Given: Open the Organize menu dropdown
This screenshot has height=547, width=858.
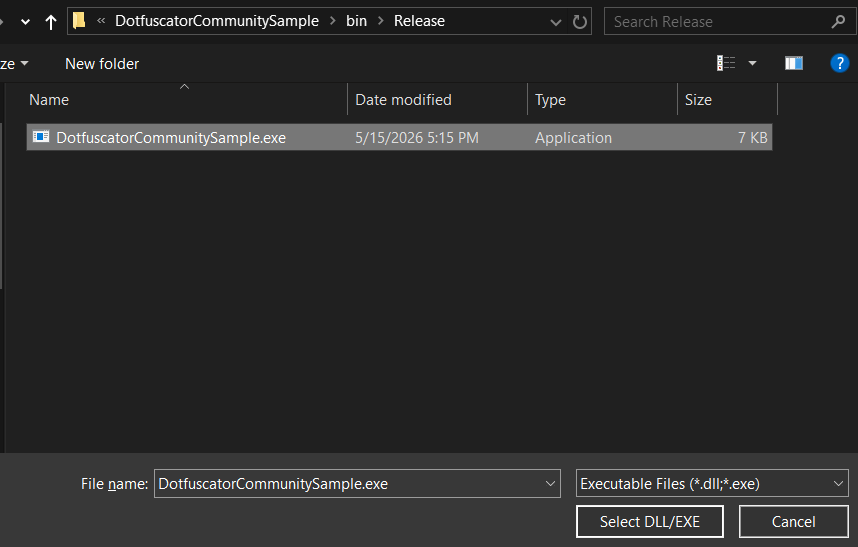Looking at the screenshot, I should coord(14,64).
